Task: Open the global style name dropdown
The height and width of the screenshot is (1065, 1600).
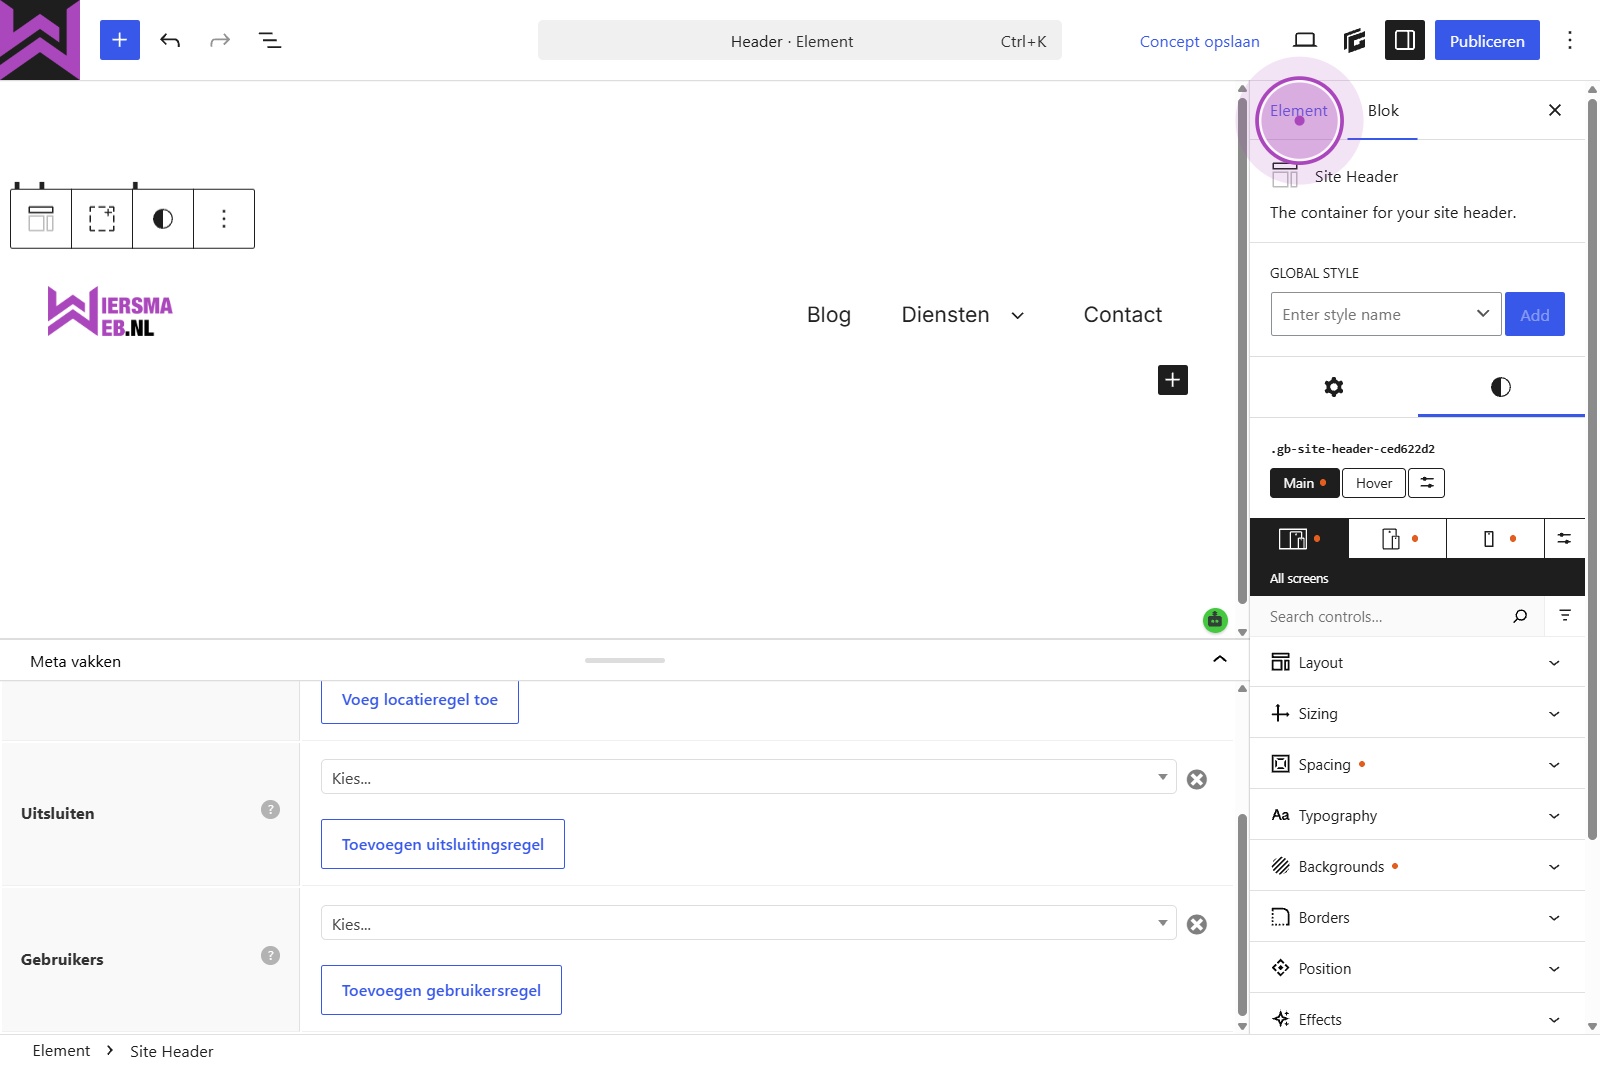Action: click(x=1386, y=314)
